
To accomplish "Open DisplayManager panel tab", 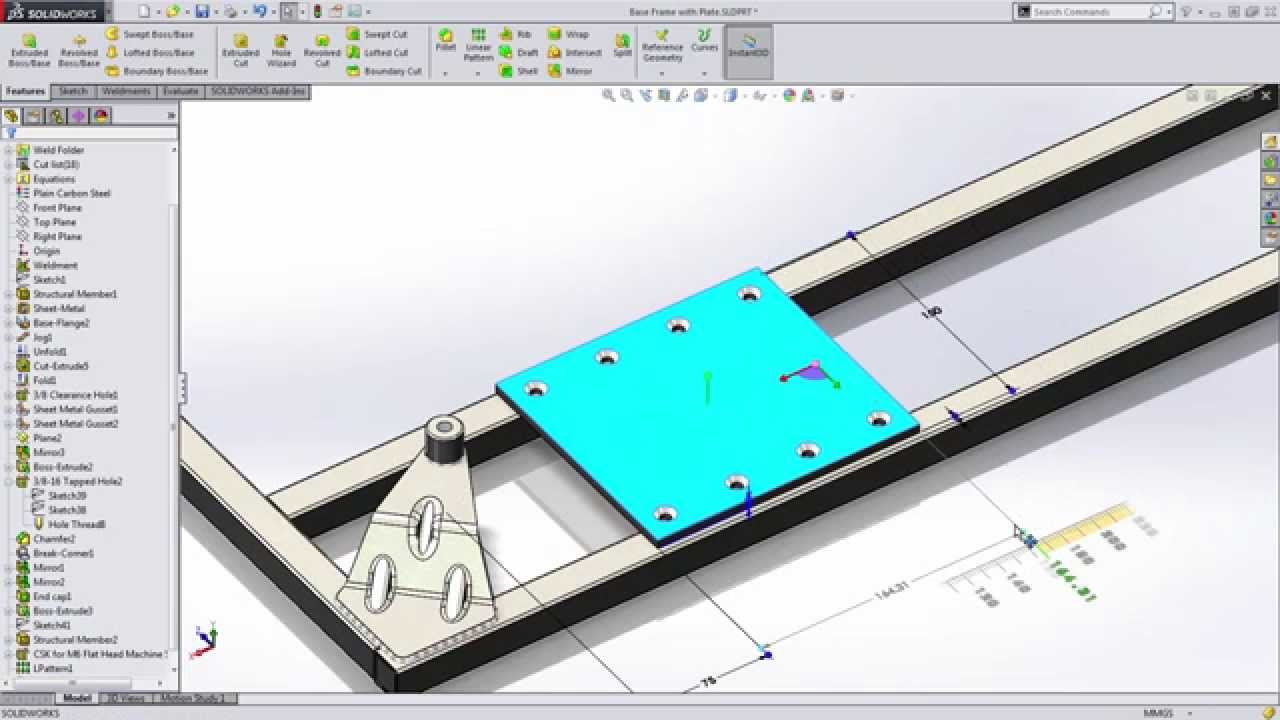I will coord(101,116).
